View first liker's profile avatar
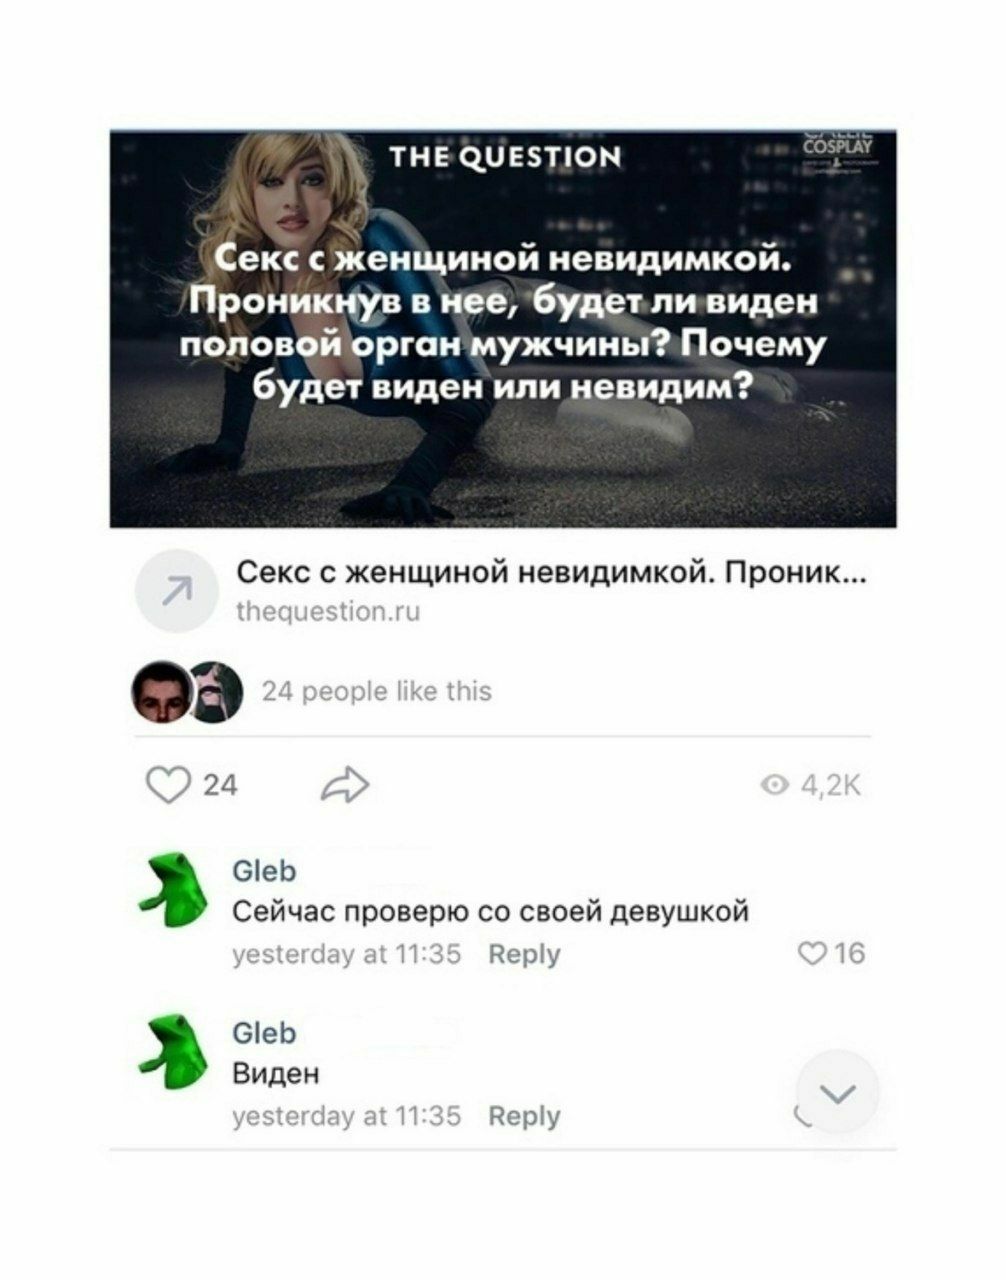 click(x=162, y=693)
